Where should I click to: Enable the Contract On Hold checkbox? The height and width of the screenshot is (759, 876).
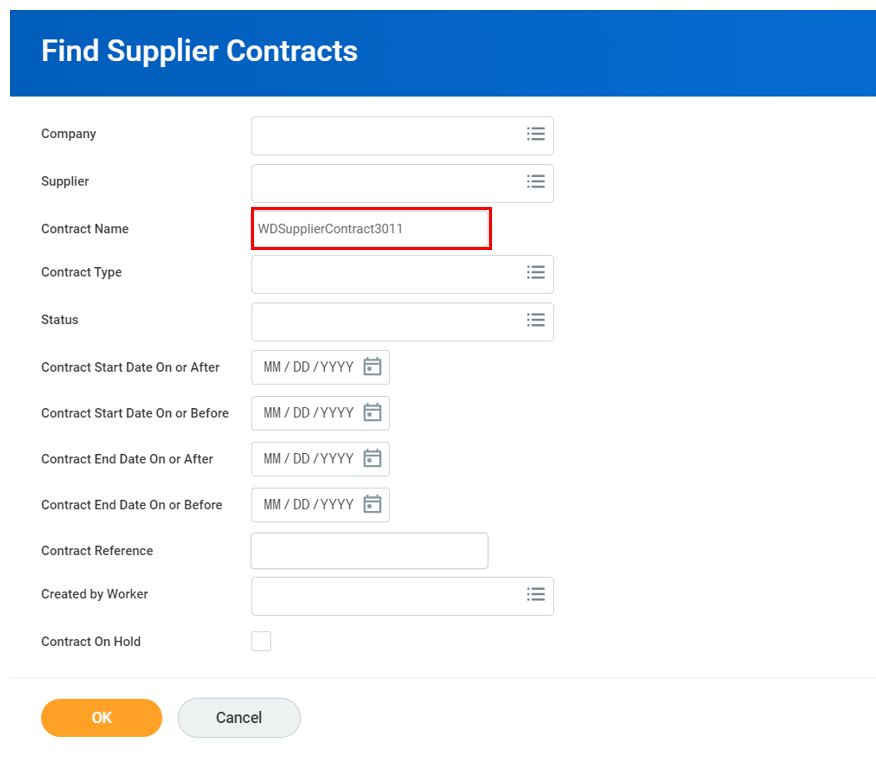261,641
